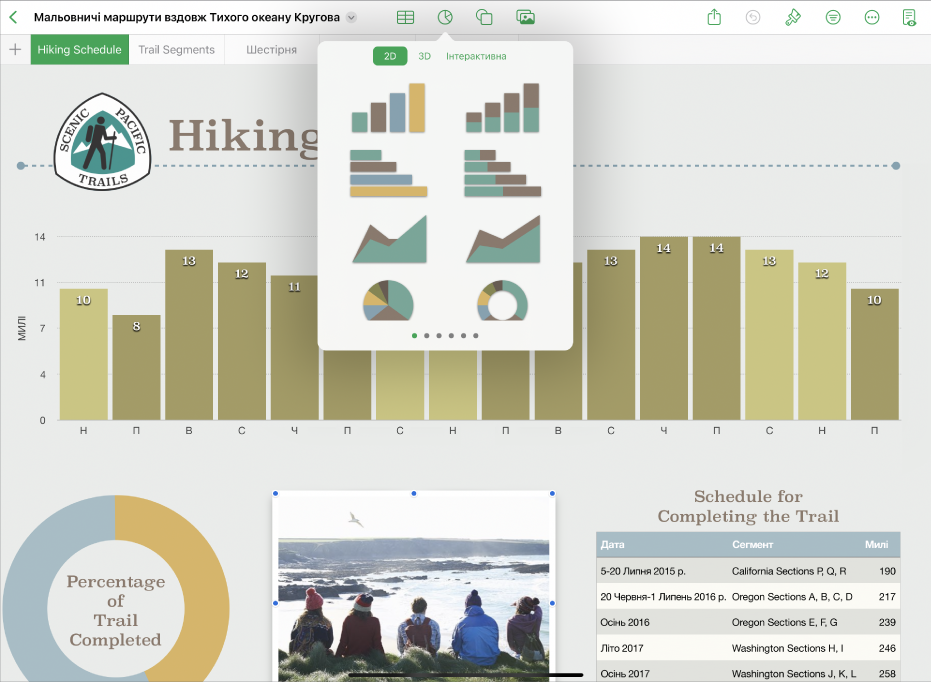
Task: Insert the donut chart
Action: coord(502,300)
